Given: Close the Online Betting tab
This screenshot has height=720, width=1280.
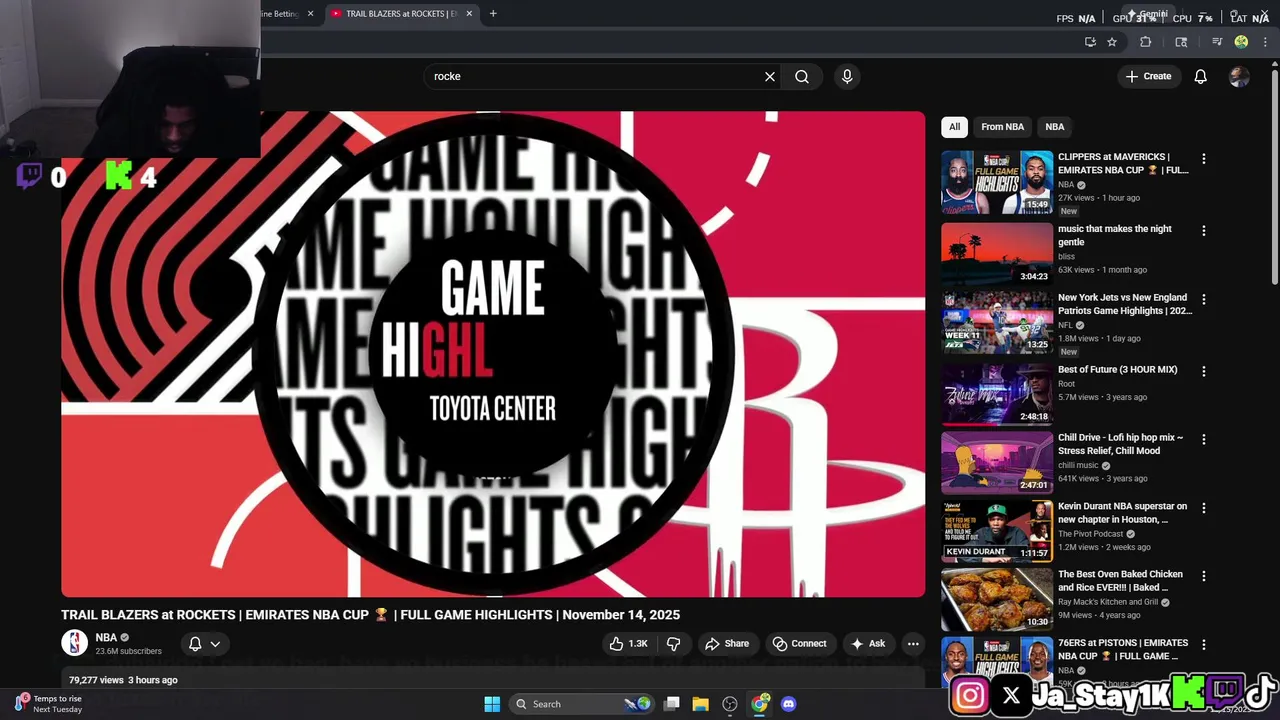Looking at the screenshot, I should (310, 14).
